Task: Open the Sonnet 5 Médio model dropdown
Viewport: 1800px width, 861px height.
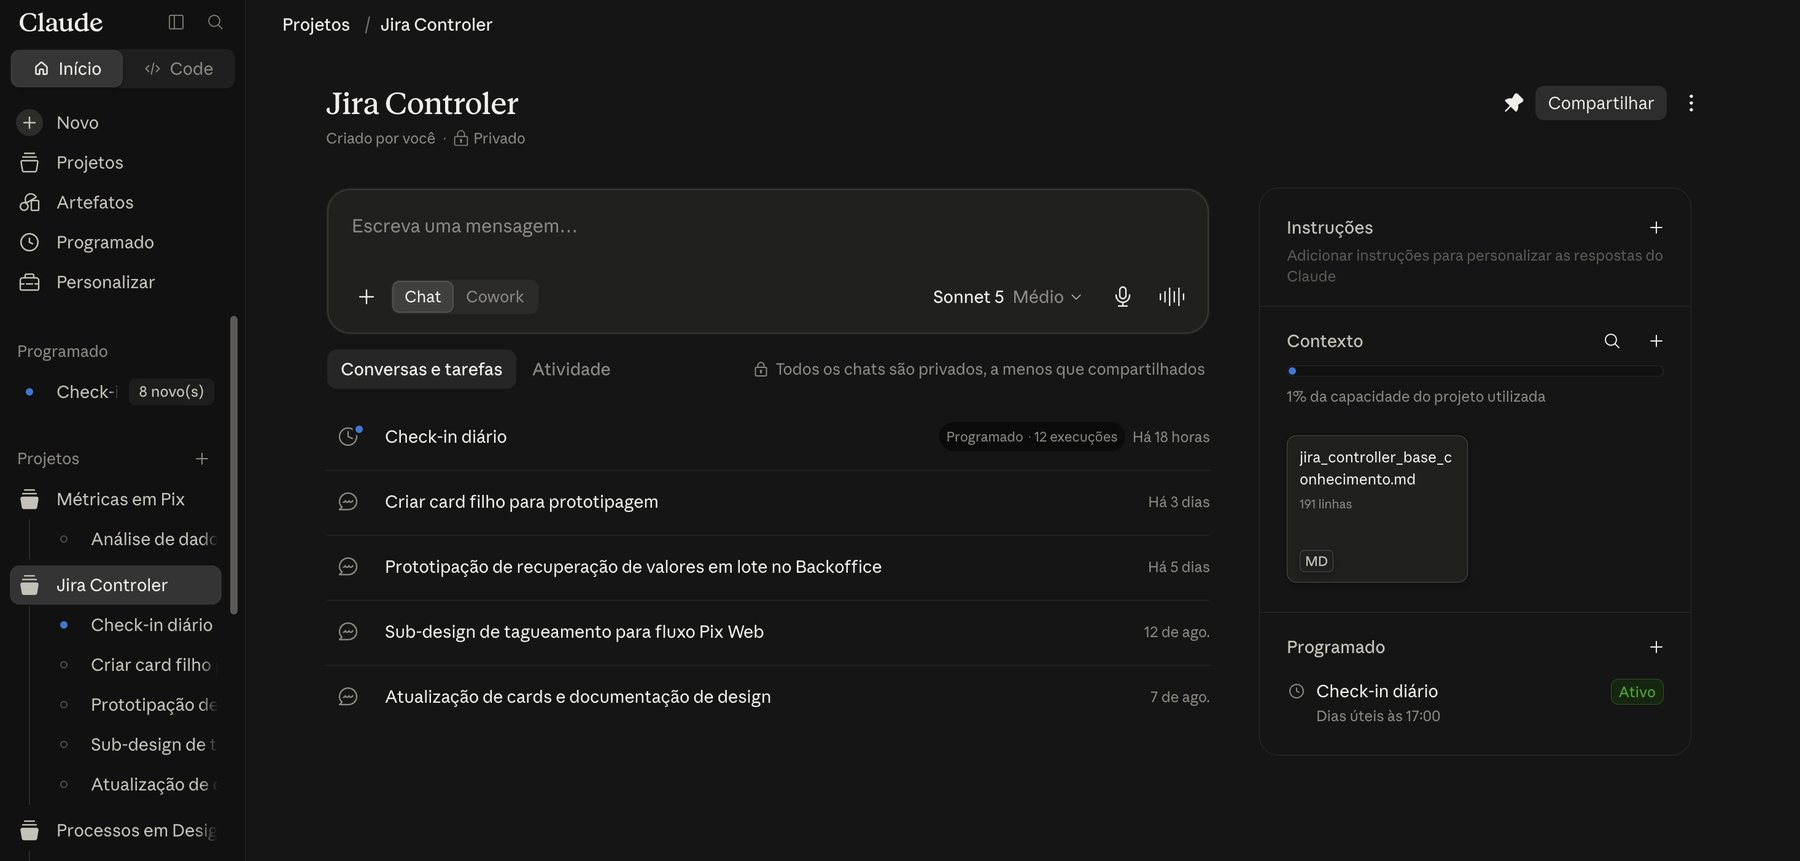Action: click(x=1007, y=297)
